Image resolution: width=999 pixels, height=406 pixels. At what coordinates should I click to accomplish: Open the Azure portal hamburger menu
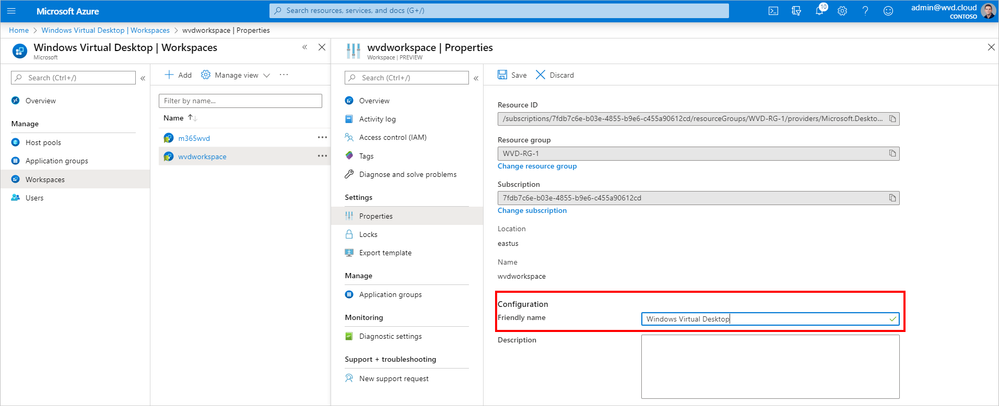pyautogui.click(x=11, y=11)
